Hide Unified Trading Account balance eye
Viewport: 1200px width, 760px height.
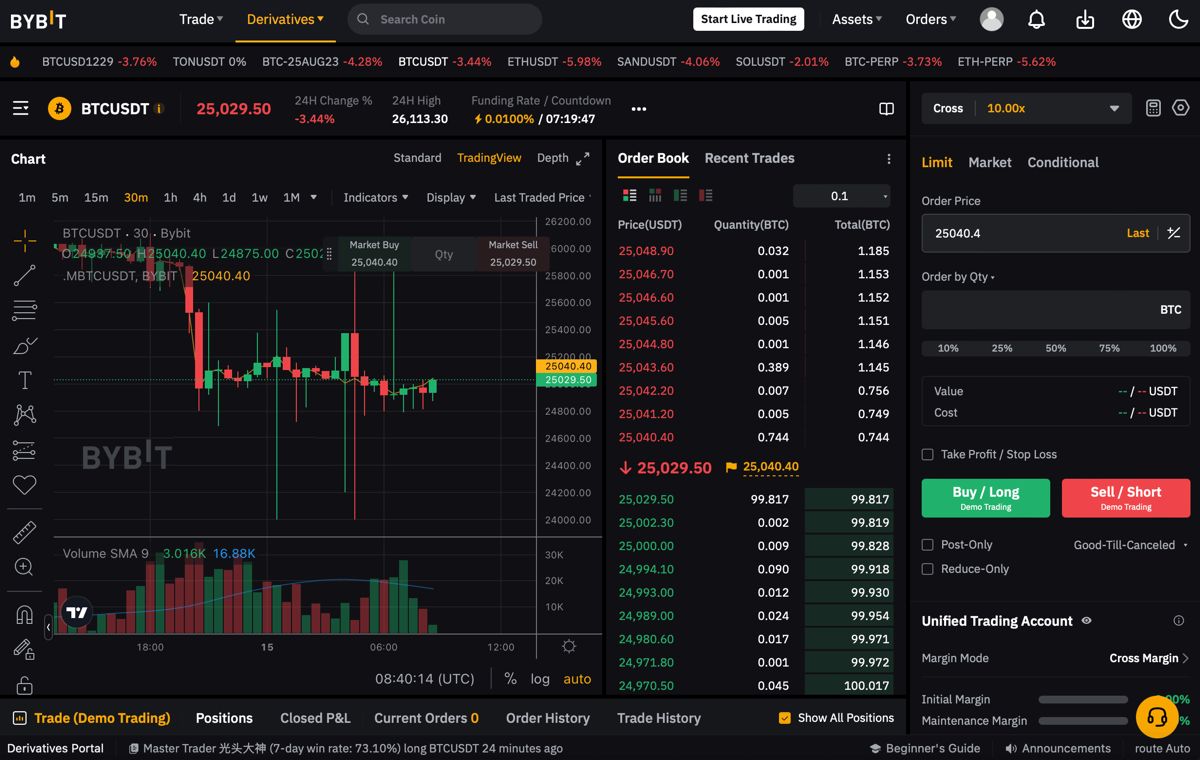tap(1087, 621)
